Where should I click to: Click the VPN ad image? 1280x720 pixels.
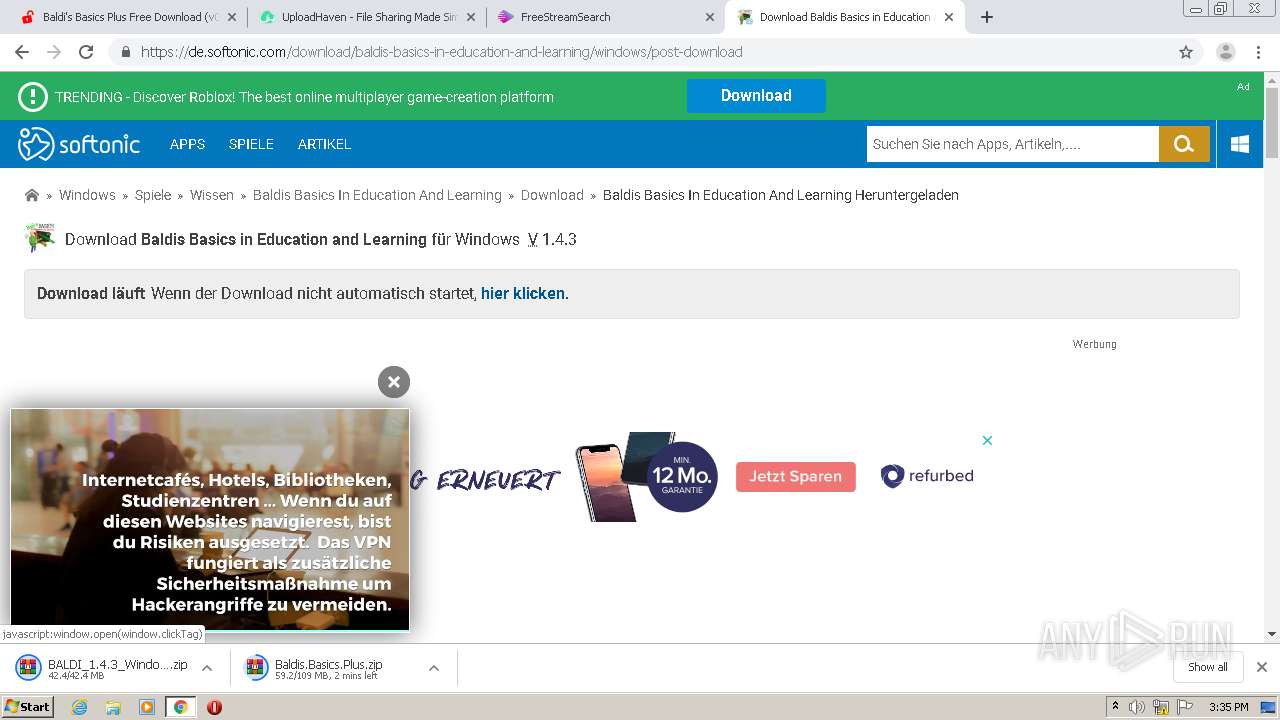pos(210,519)
